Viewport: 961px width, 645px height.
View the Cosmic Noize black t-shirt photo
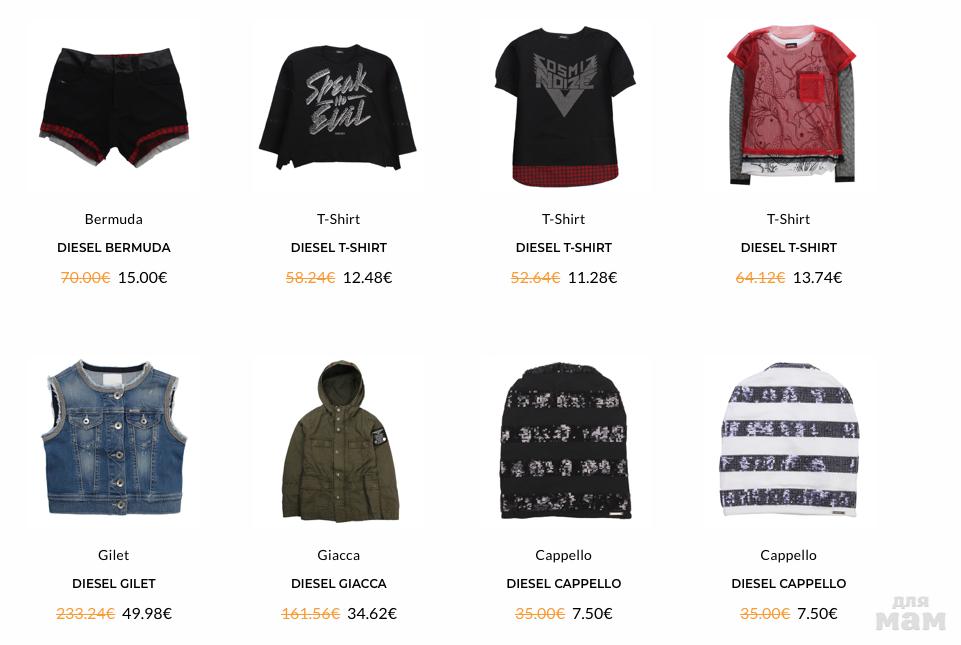coord(563,106)
